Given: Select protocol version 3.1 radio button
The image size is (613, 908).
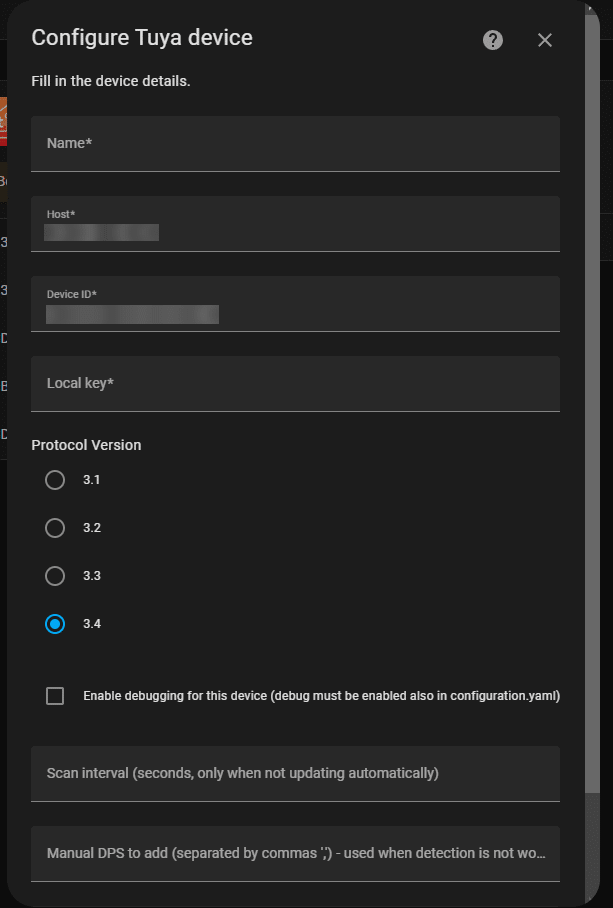Looking at the screenshot, I should tap(55, 480).
